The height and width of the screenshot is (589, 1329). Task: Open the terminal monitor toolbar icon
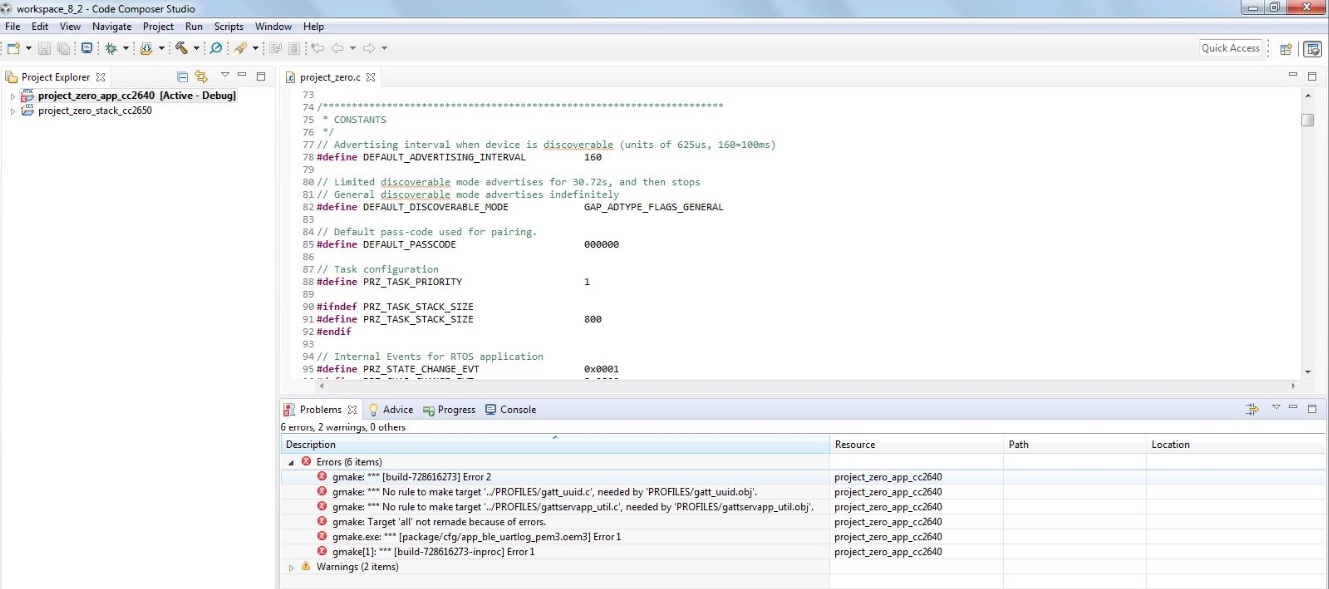pos(87,48)
